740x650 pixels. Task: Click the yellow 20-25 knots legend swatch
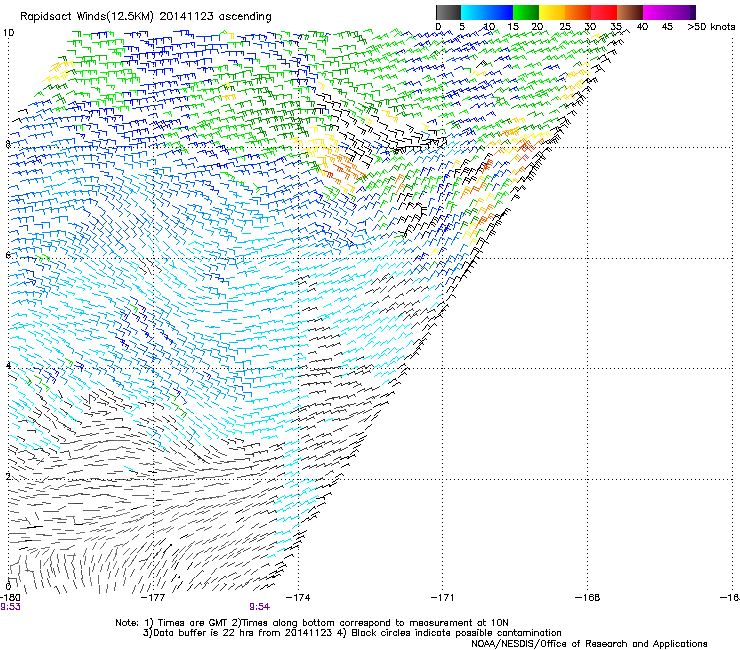click(552, 12)
